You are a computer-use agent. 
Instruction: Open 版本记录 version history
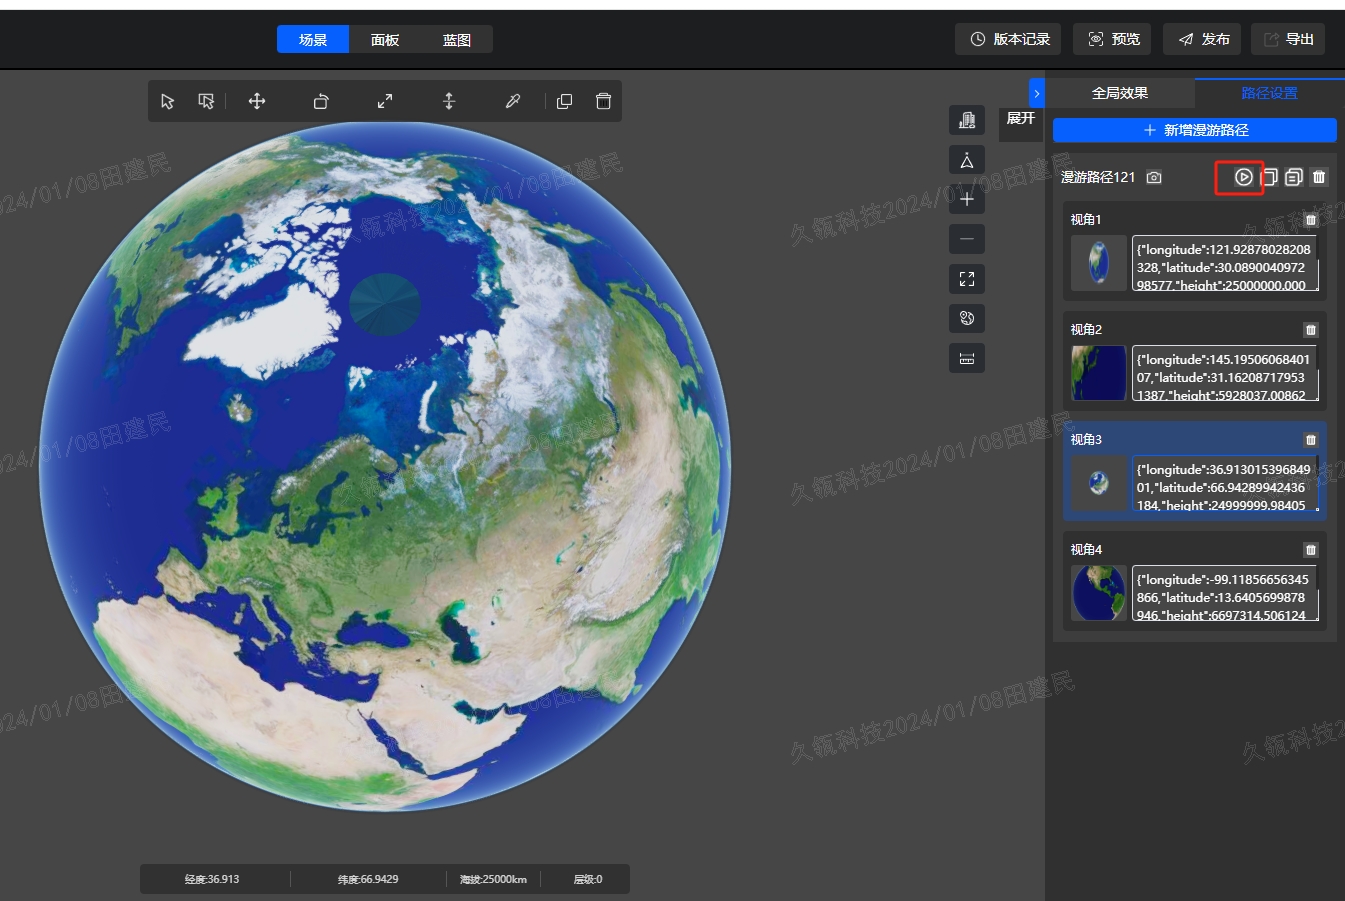point(1010,39)
